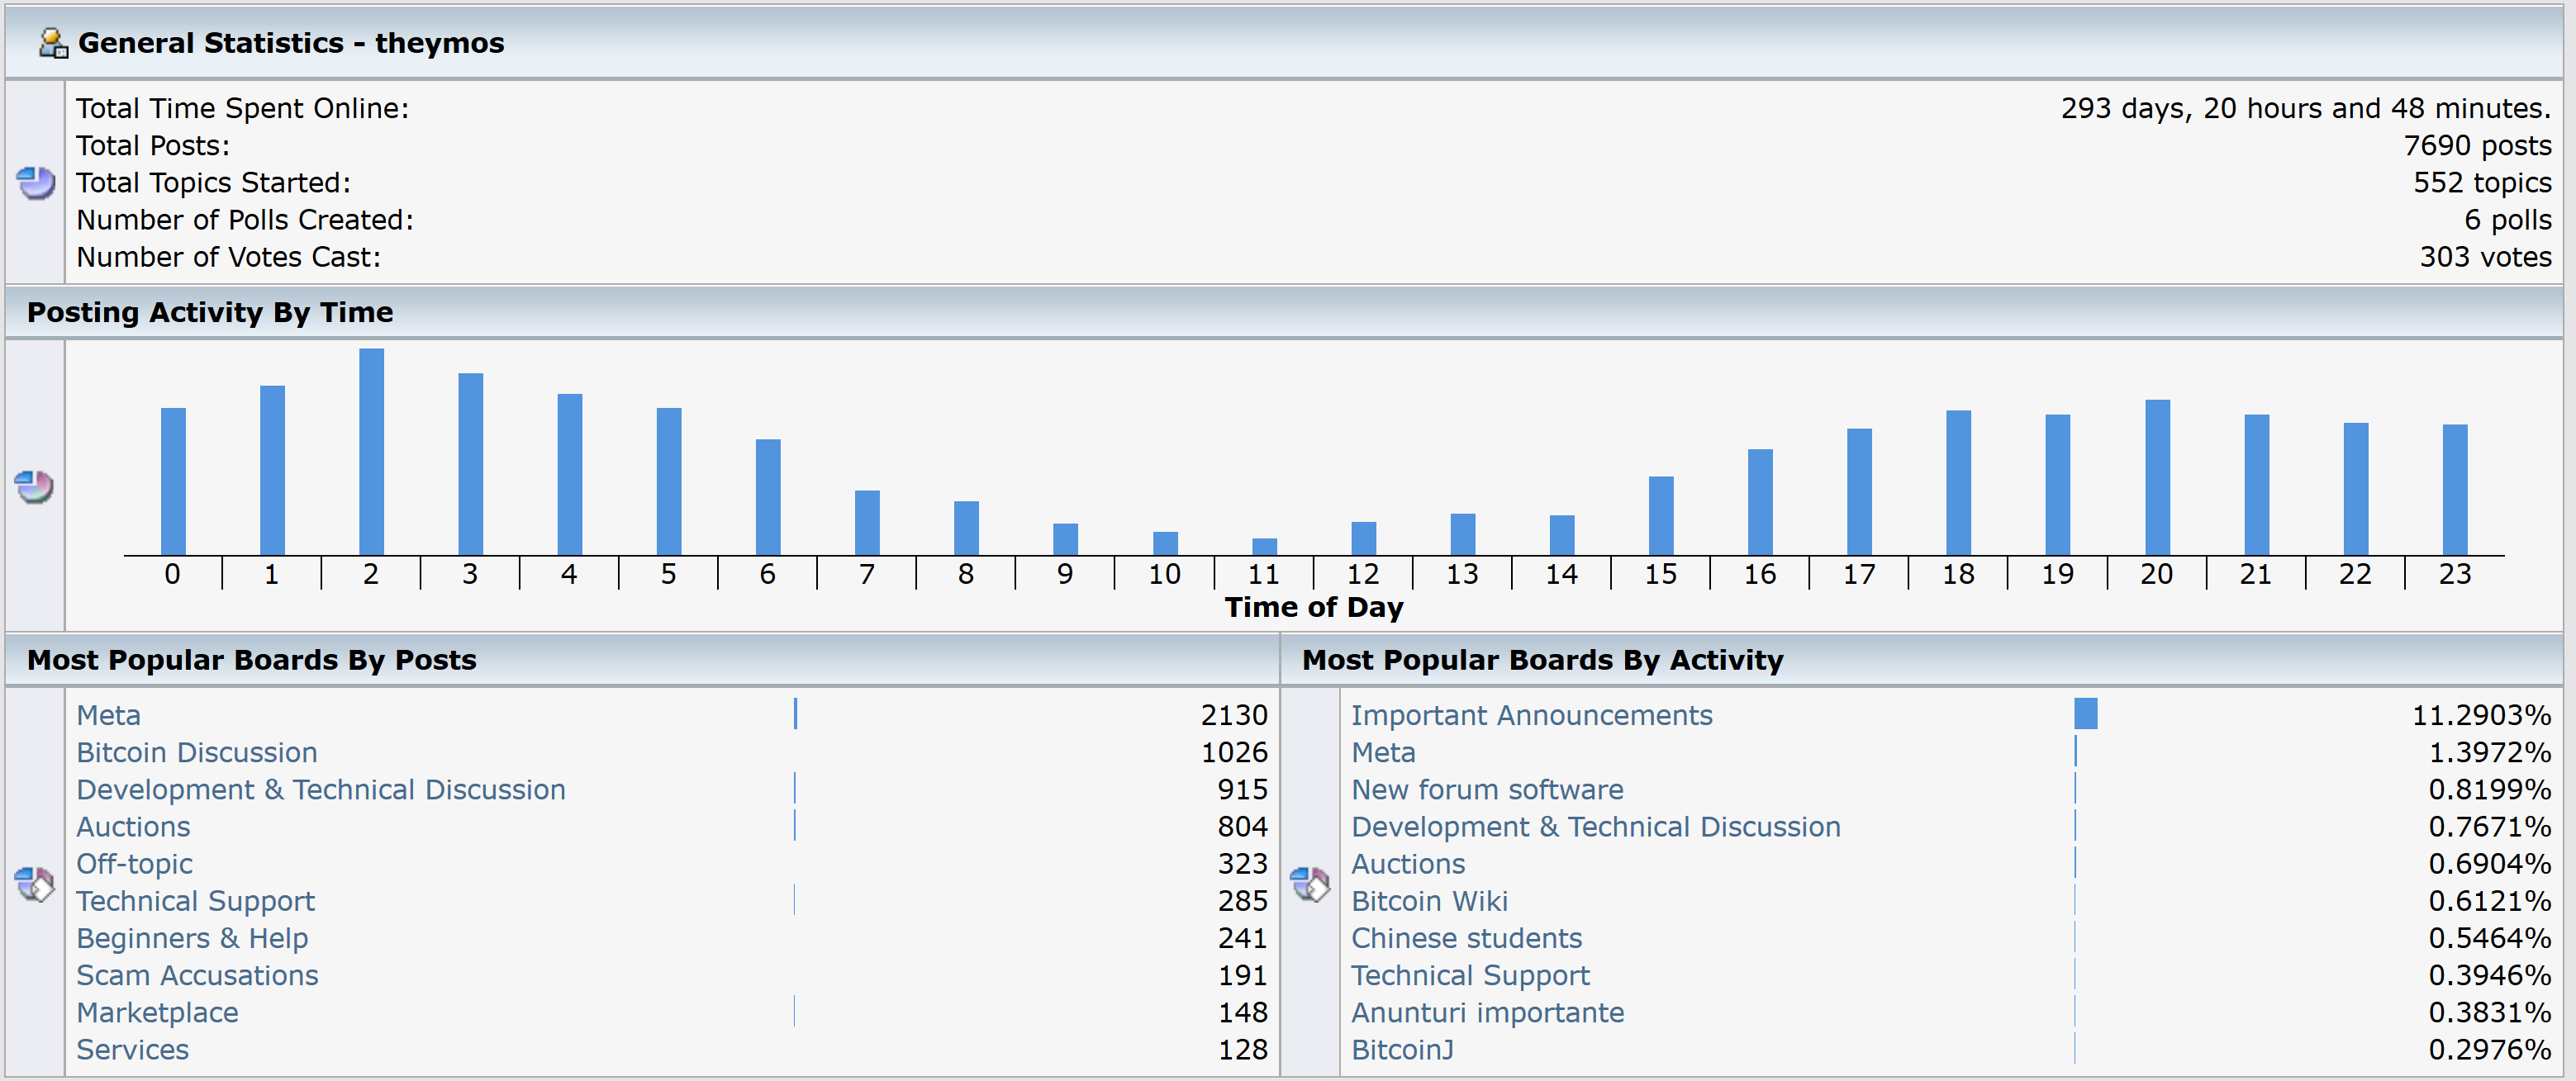
Task: Open the Bitcoin Discussion board link
Action: pyautogui.click(x=197, y=752)
